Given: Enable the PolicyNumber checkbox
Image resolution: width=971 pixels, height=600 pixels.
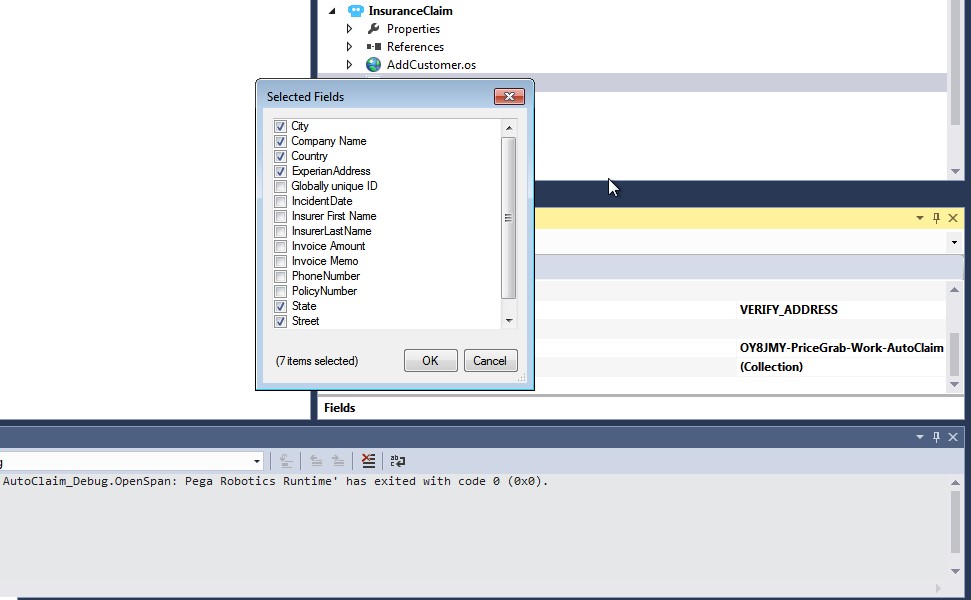Looking at the screenshot, I should [281, 292].
